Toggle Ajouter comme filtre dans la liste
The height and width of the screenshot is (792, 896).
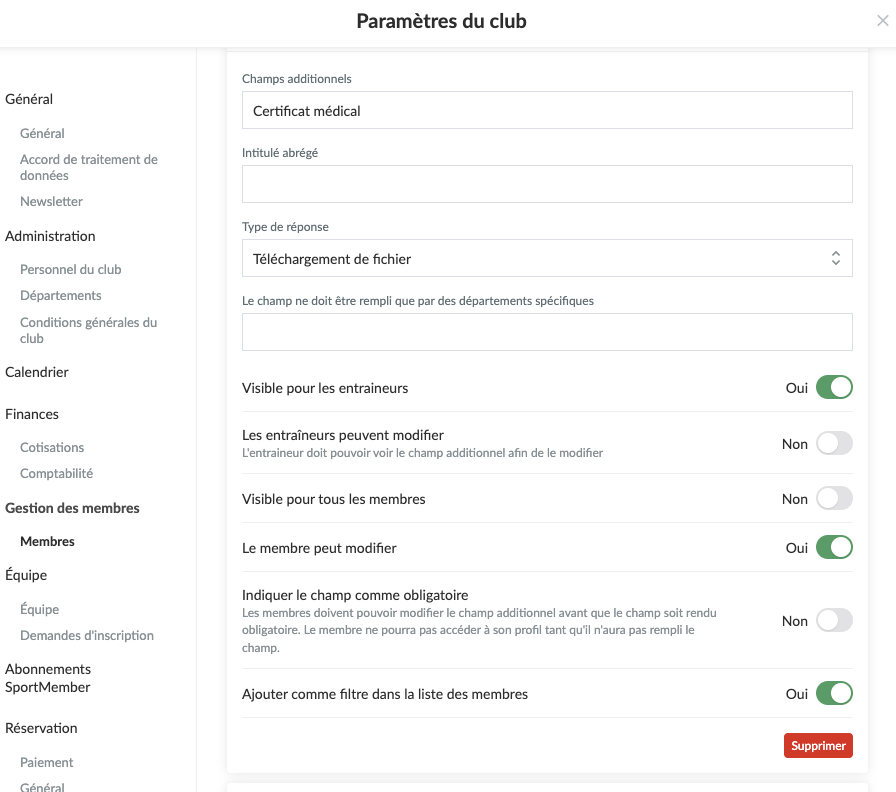click(834, 694)
